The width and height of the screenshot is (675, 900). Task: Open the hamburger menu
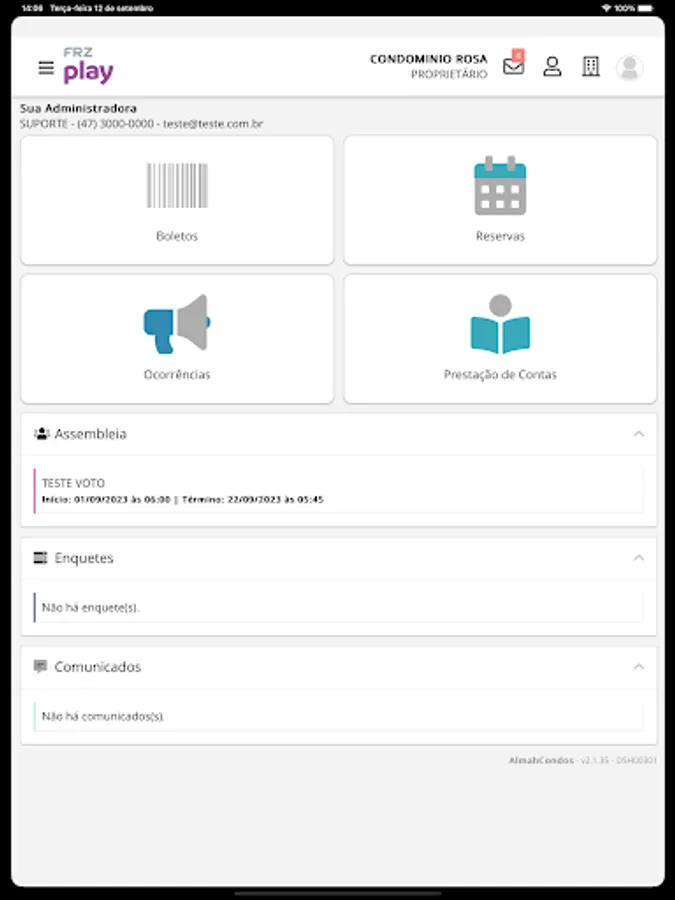[x=46, y=68]
